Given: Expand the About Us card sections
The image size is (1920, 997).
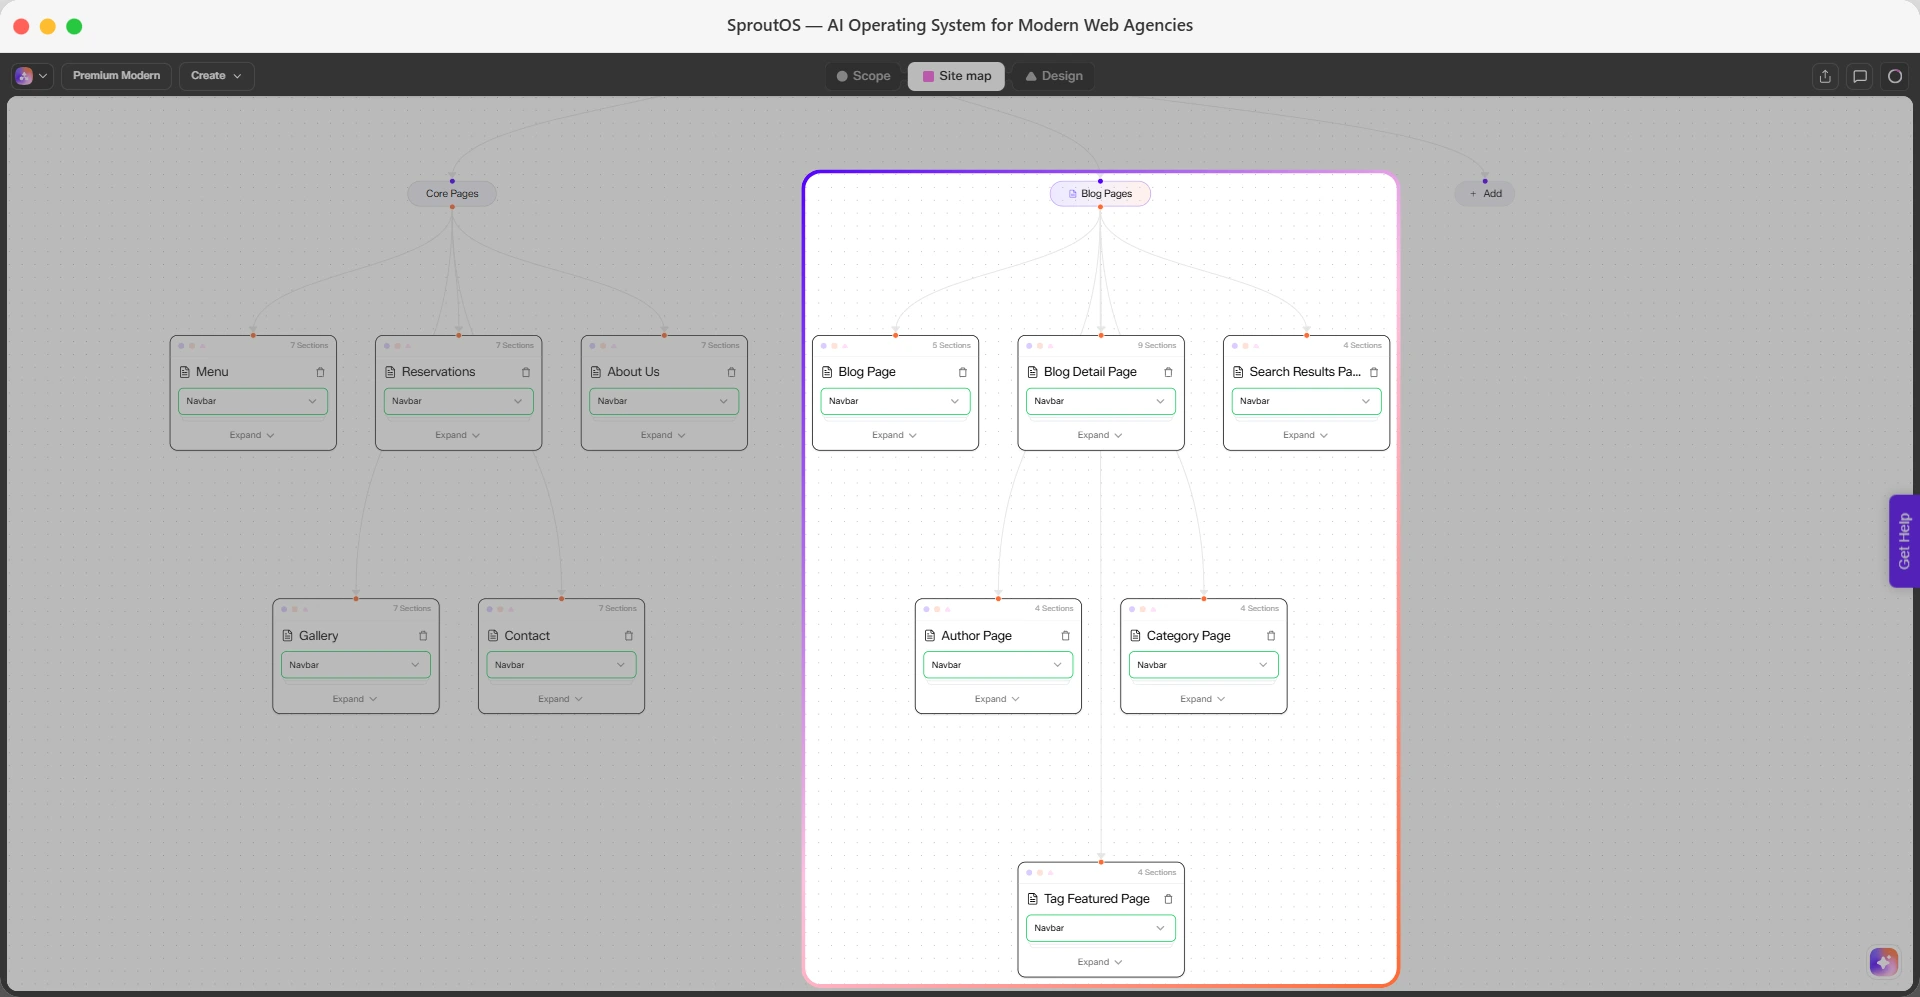Looking at the screenshot, I should click(663, 435).
